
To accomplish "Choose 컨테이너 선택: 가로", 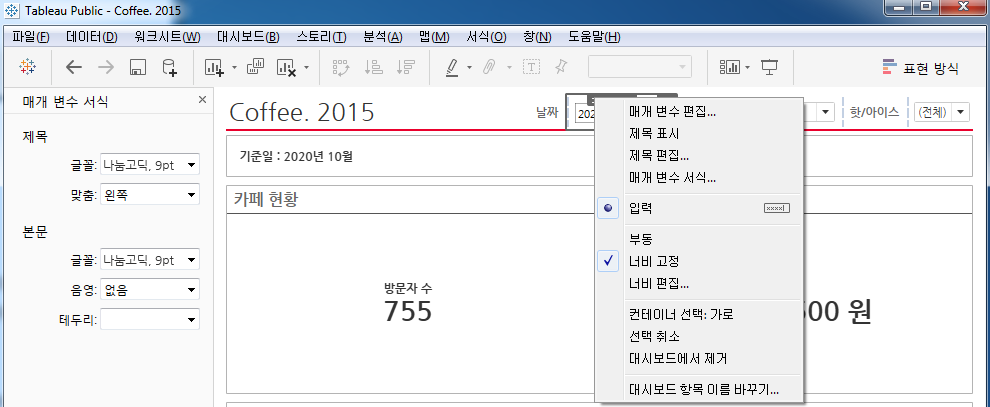I will [699, 315].
